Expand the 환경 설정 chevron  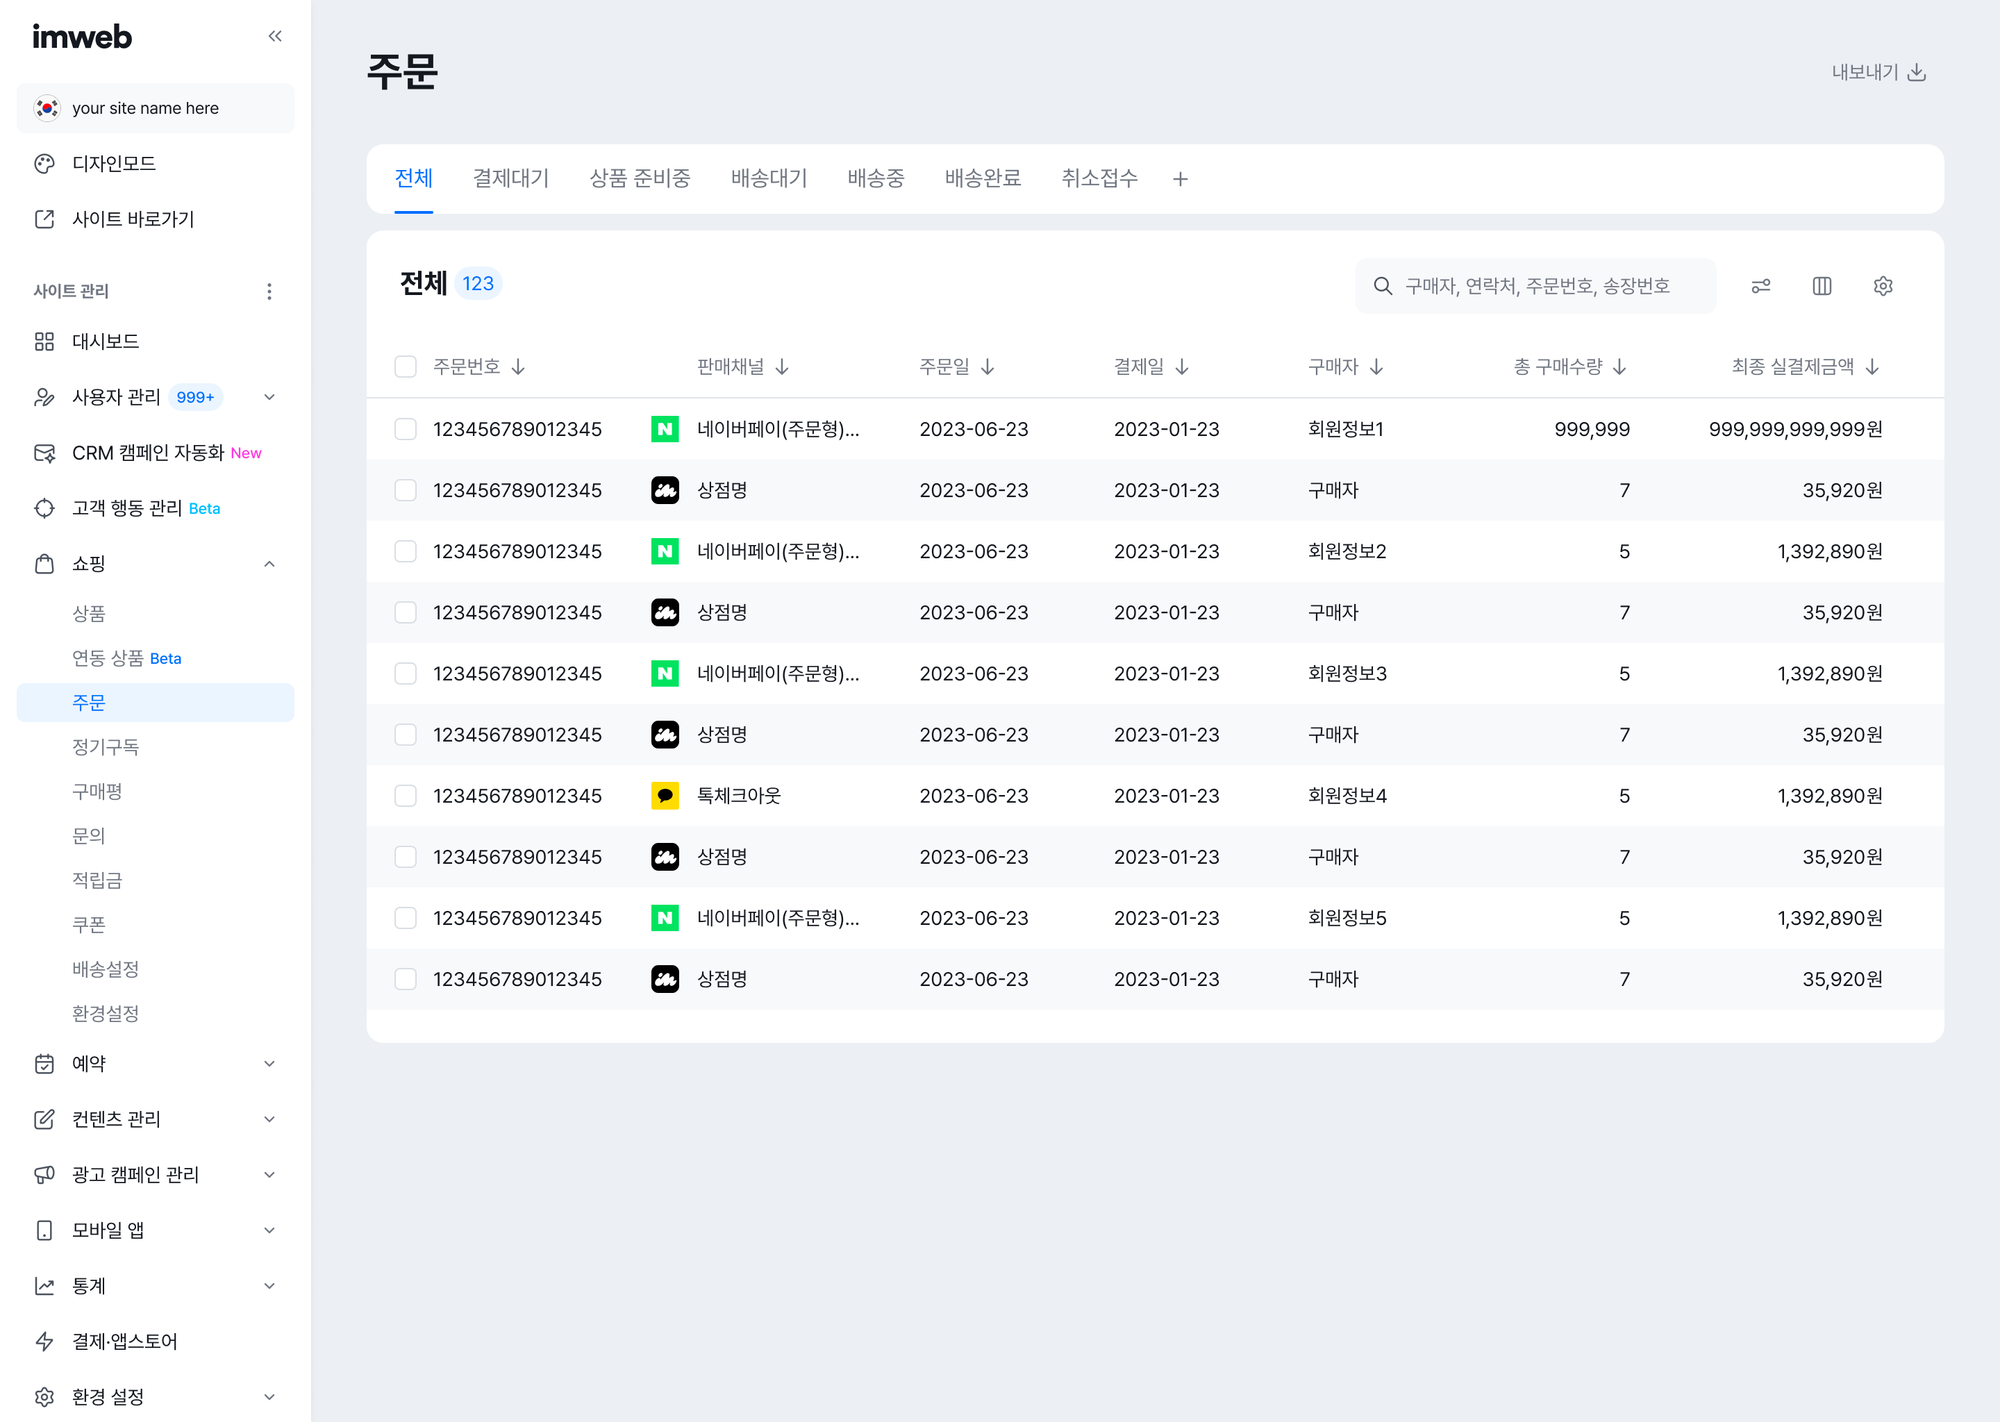point(269,1397)
